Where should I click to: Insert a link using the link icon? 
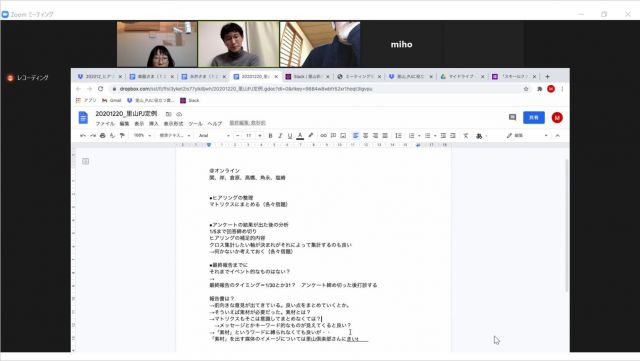point(323,136)
